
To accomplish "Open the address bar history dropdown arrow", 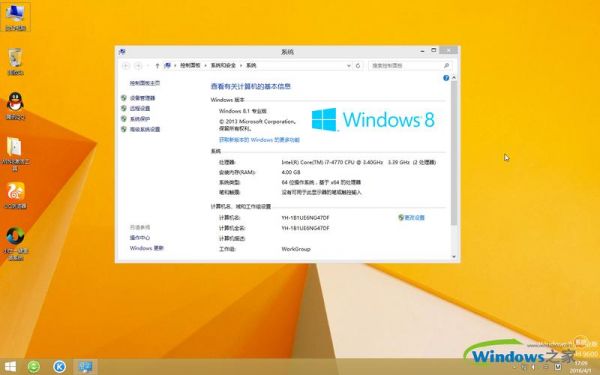I will click(x=349, y=66).
